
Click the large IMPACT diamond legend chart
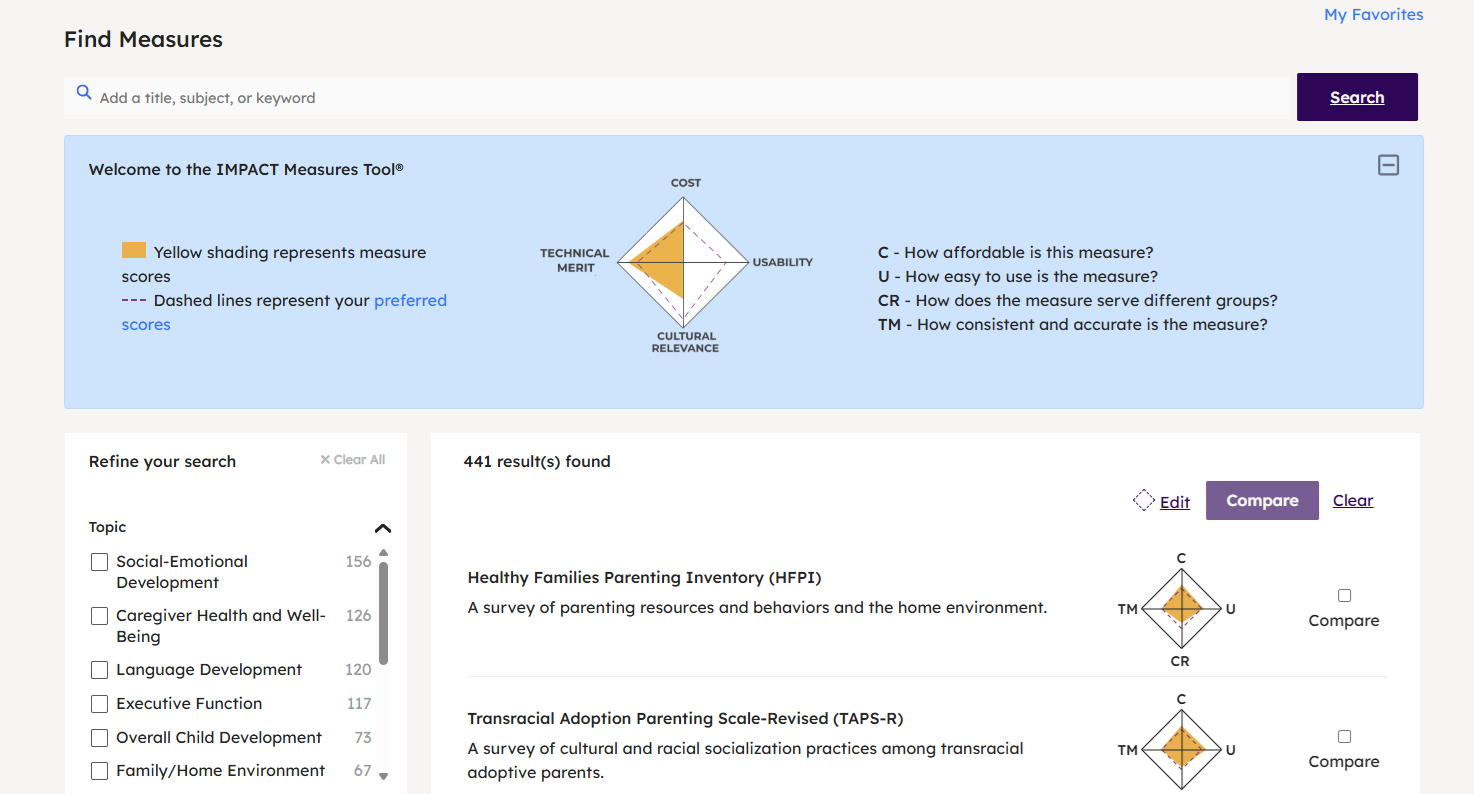[x=684, y=263]
